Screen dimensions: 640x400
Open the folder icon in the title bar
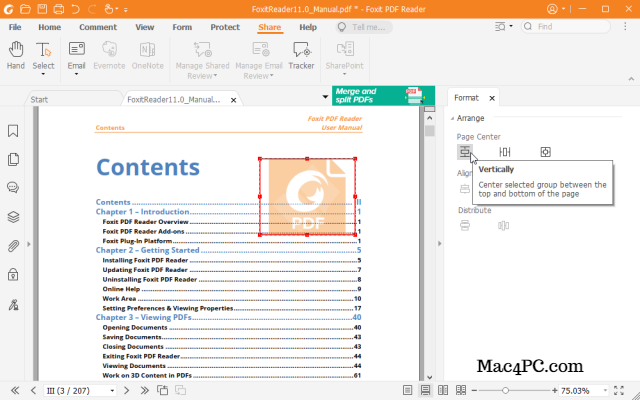(25, 9)
